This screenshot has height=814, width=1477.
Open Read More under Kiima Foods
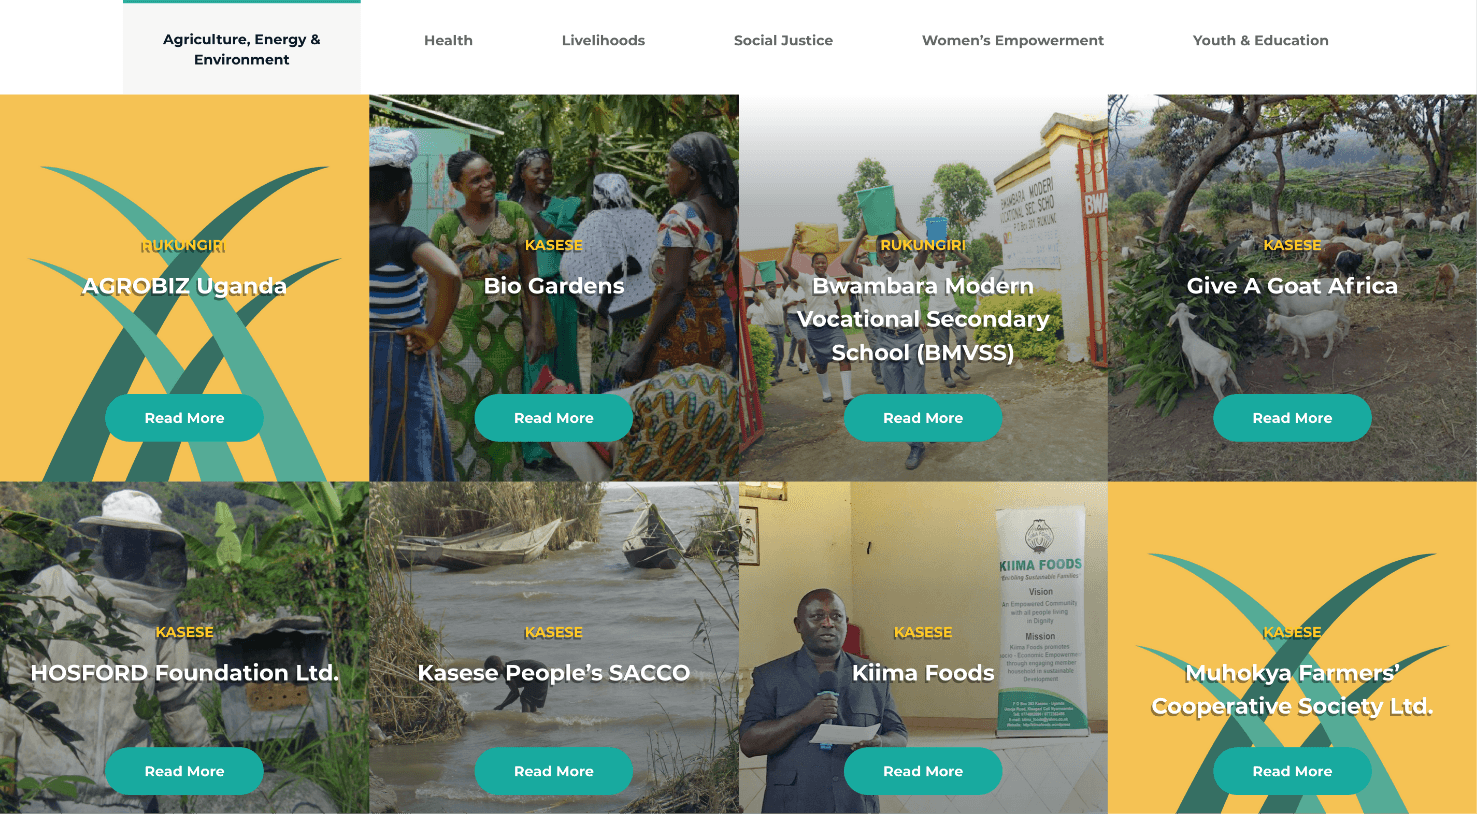[x=923, y=771]
